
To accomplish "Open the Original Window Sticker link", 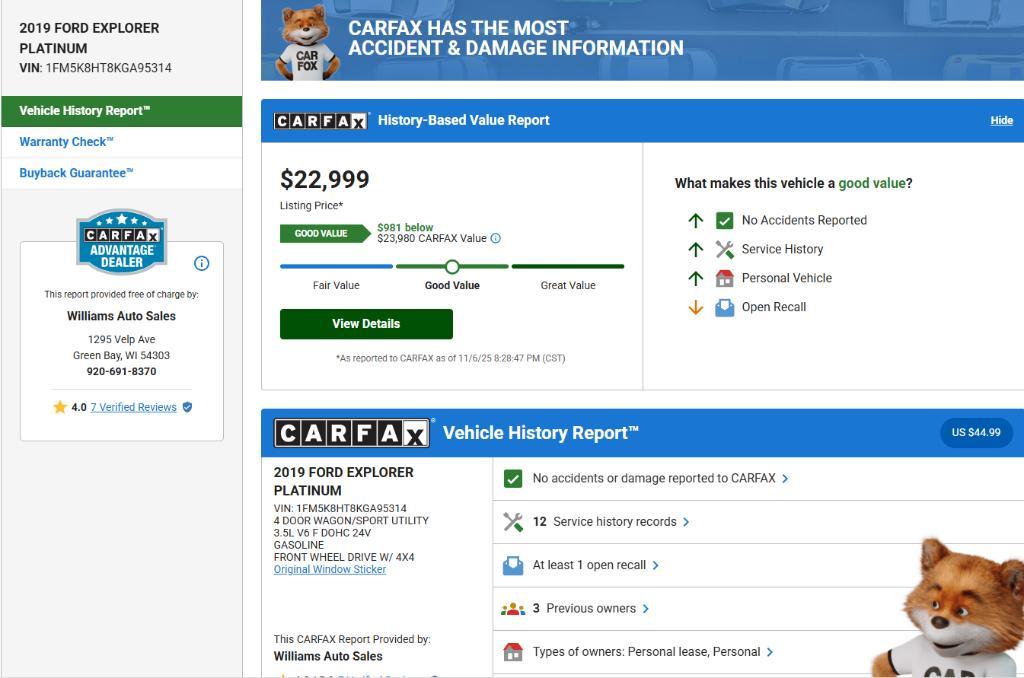I will pyautogui.click(x=330, y=569).
